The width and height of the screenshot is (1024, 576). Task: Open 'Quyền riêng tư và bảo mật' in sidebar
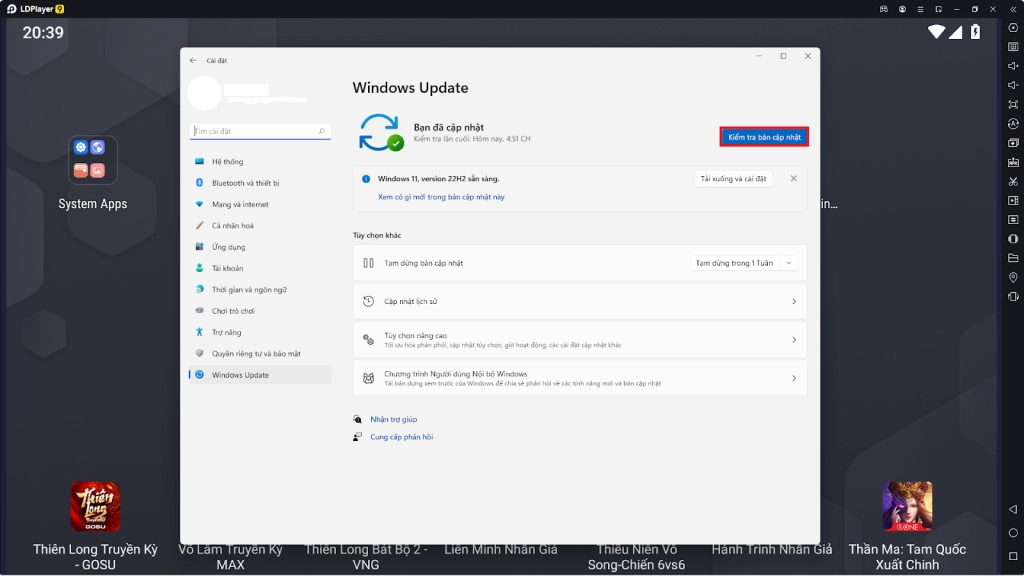(260, 354)
